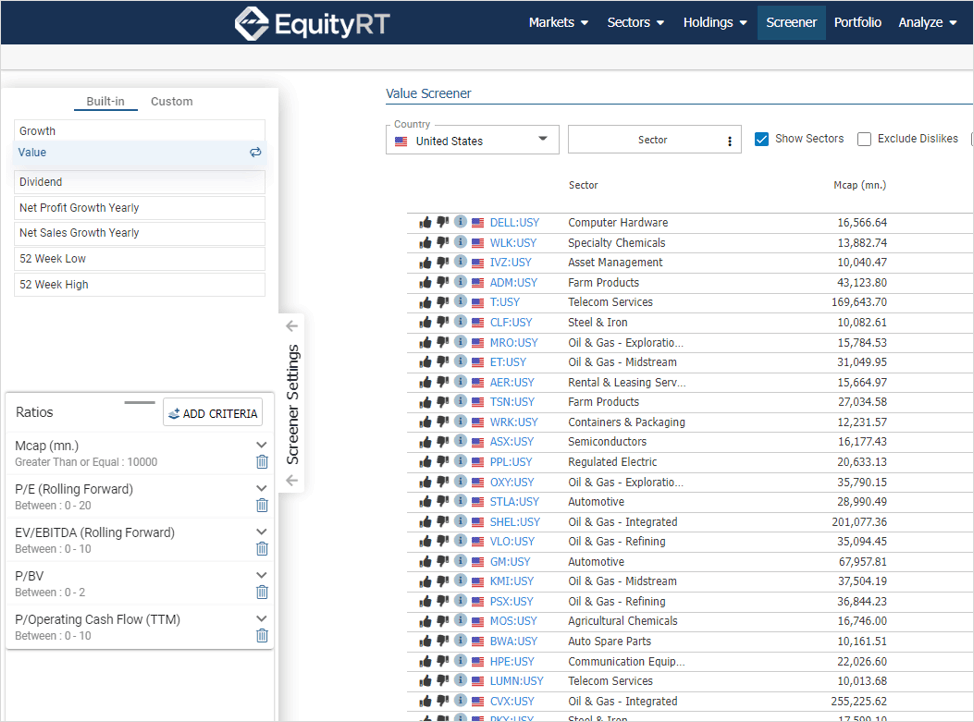Select Net Profit Growth Yearly screener
This screenshot has height=722, width=974.
coord(140,208)
